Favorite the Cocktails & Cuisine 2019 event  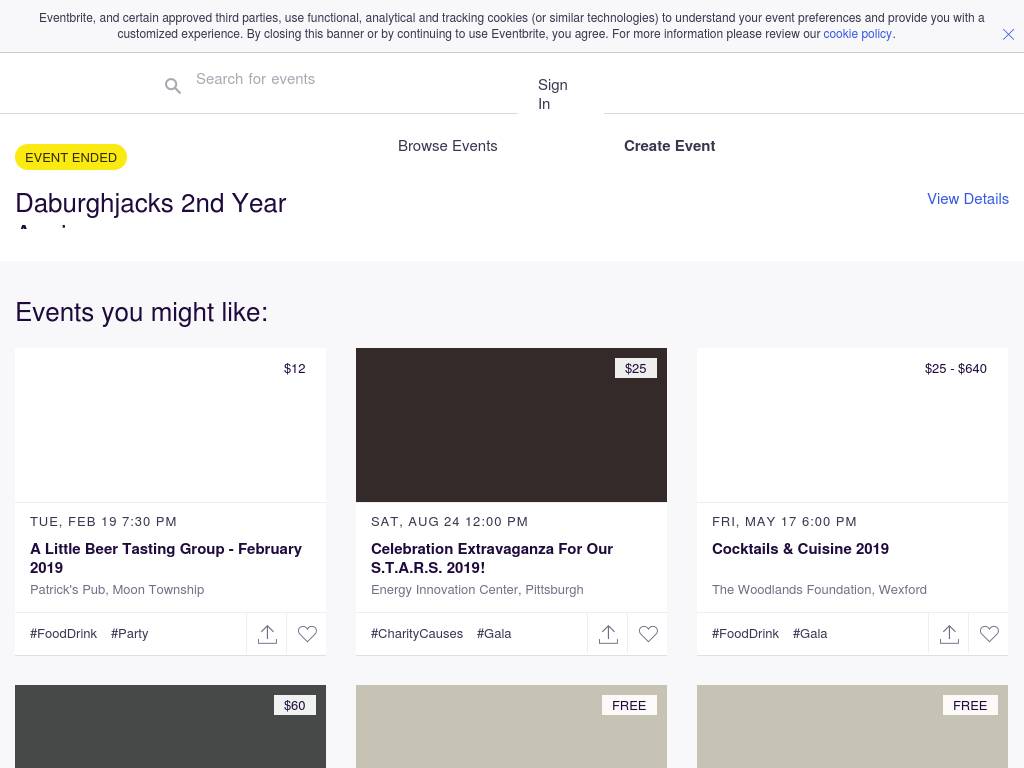(989, 634)
